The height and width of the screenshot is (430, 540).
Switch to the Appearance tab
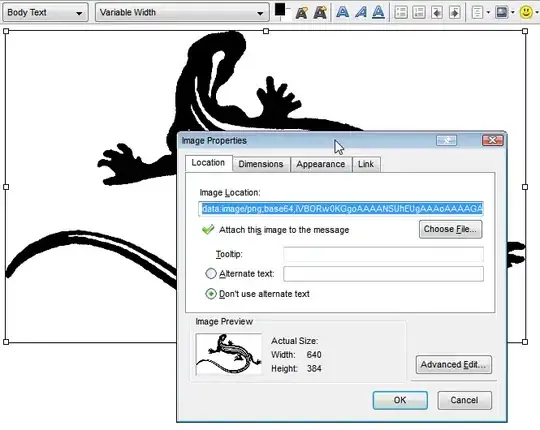321,164
